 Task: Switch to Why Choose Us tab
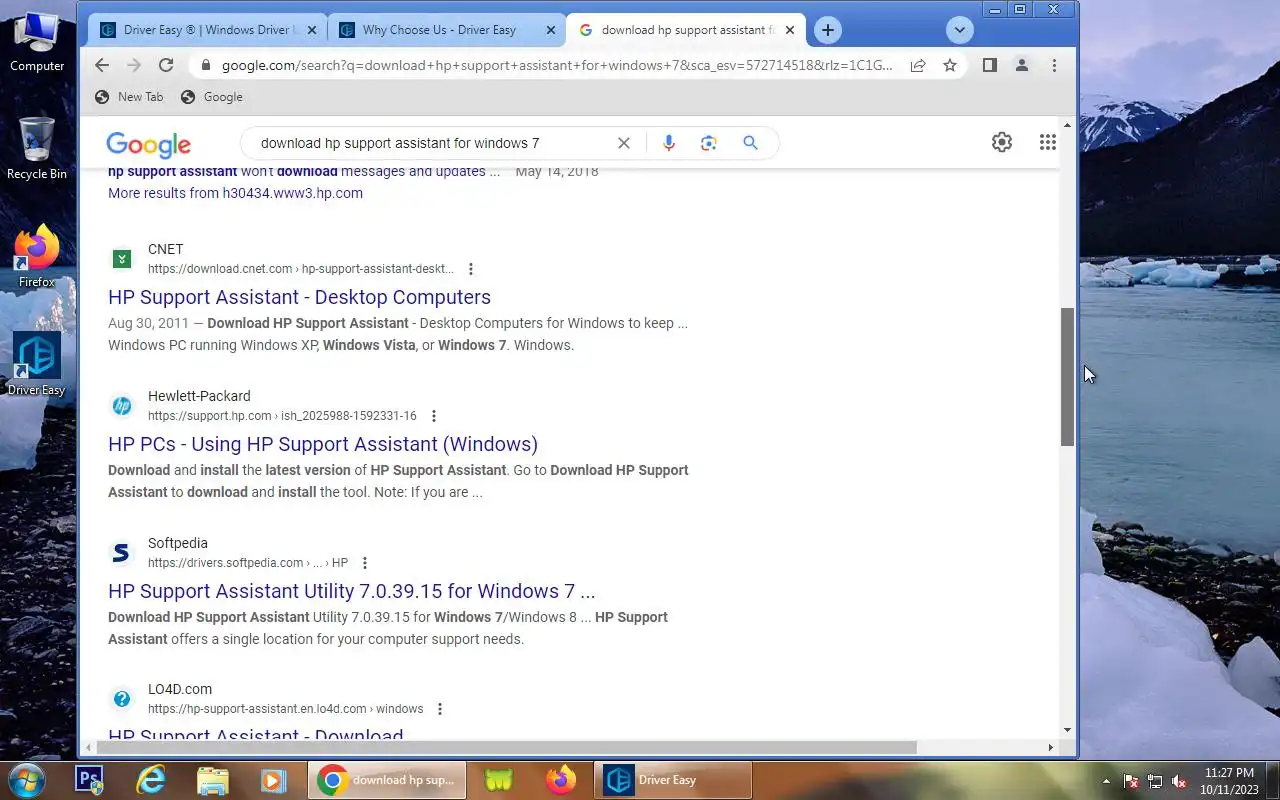pos(448,30)
